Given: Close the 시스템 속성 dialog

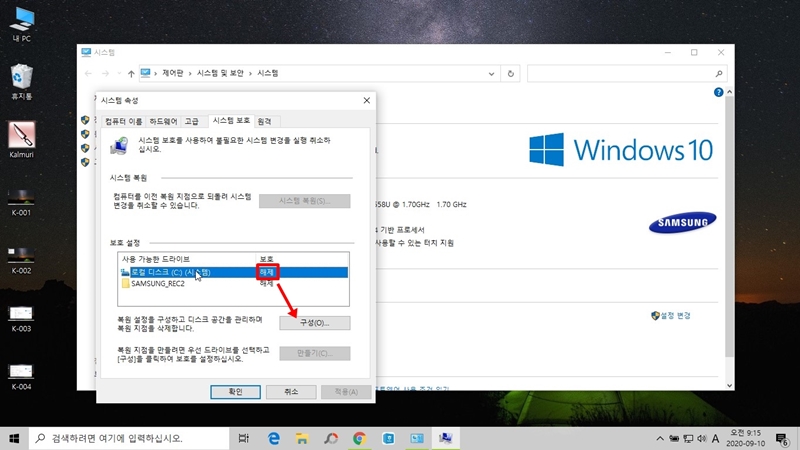Looking at the screenshot, I should point(366,101).
